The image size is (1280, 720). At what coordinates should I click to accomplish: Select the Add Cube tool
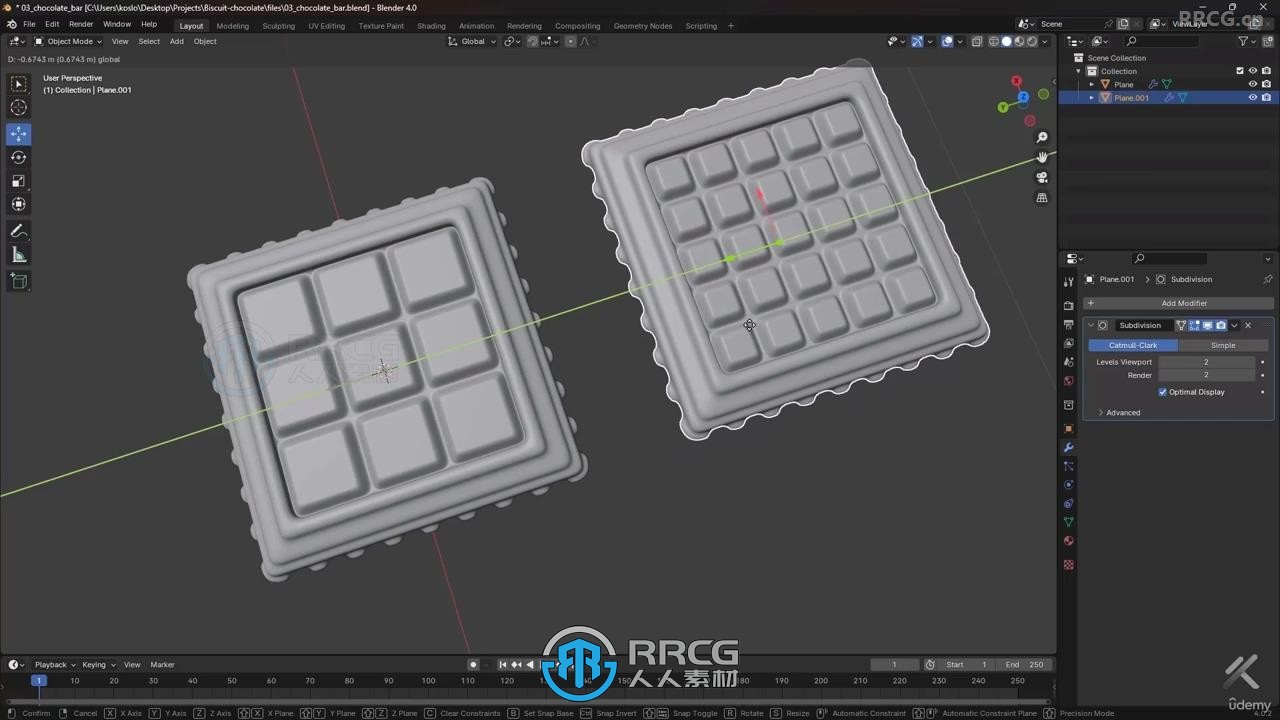[x=19, y=282]
